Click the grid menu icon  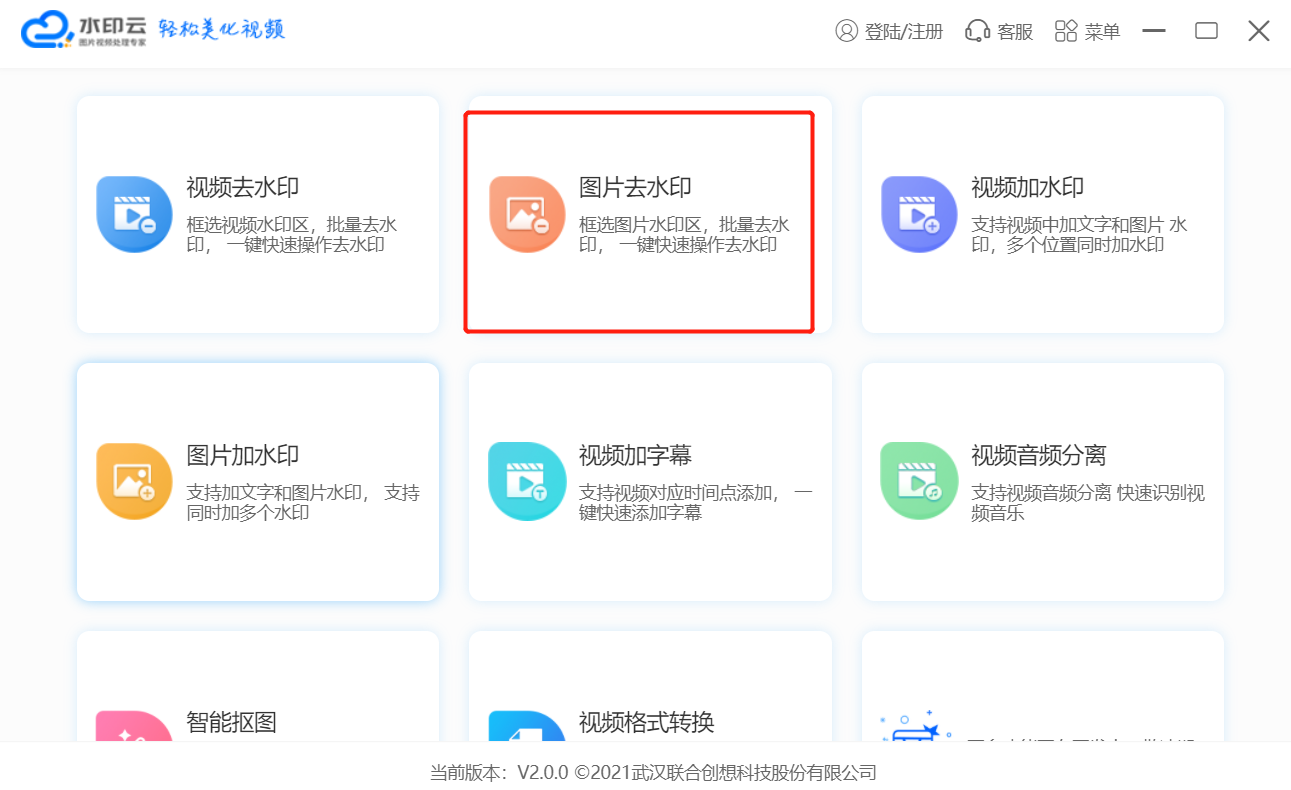(x=1066, y=31)
